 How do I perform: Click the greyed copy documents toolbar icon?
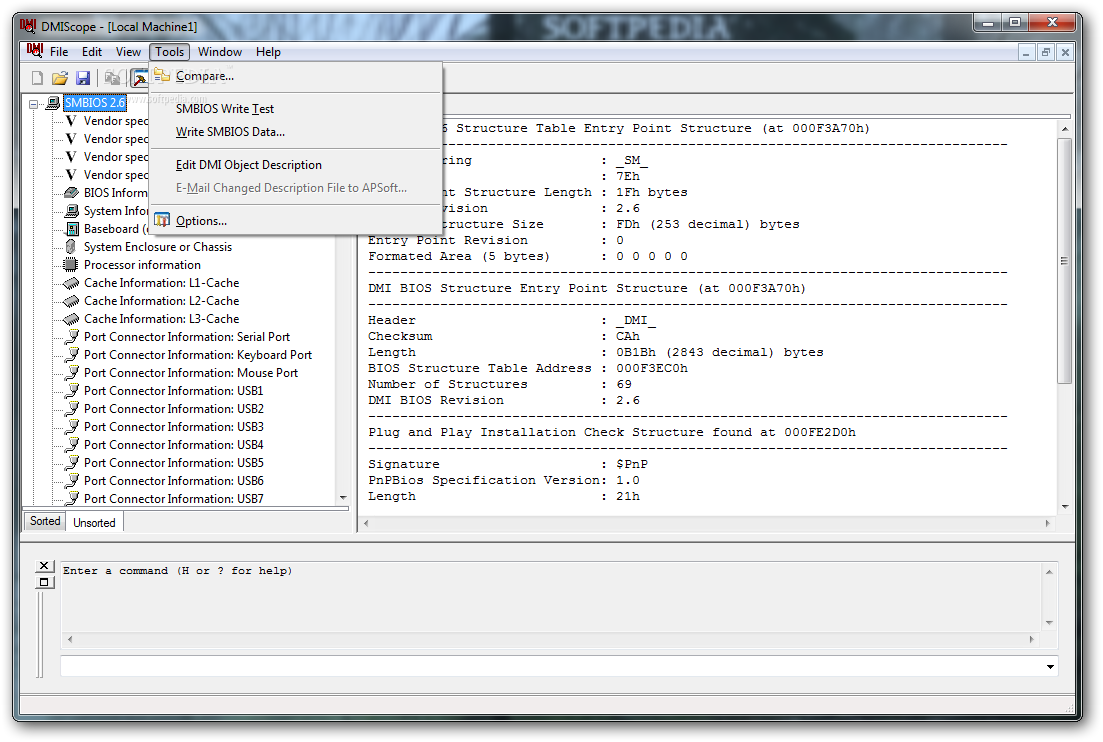(x=112, y=78)
